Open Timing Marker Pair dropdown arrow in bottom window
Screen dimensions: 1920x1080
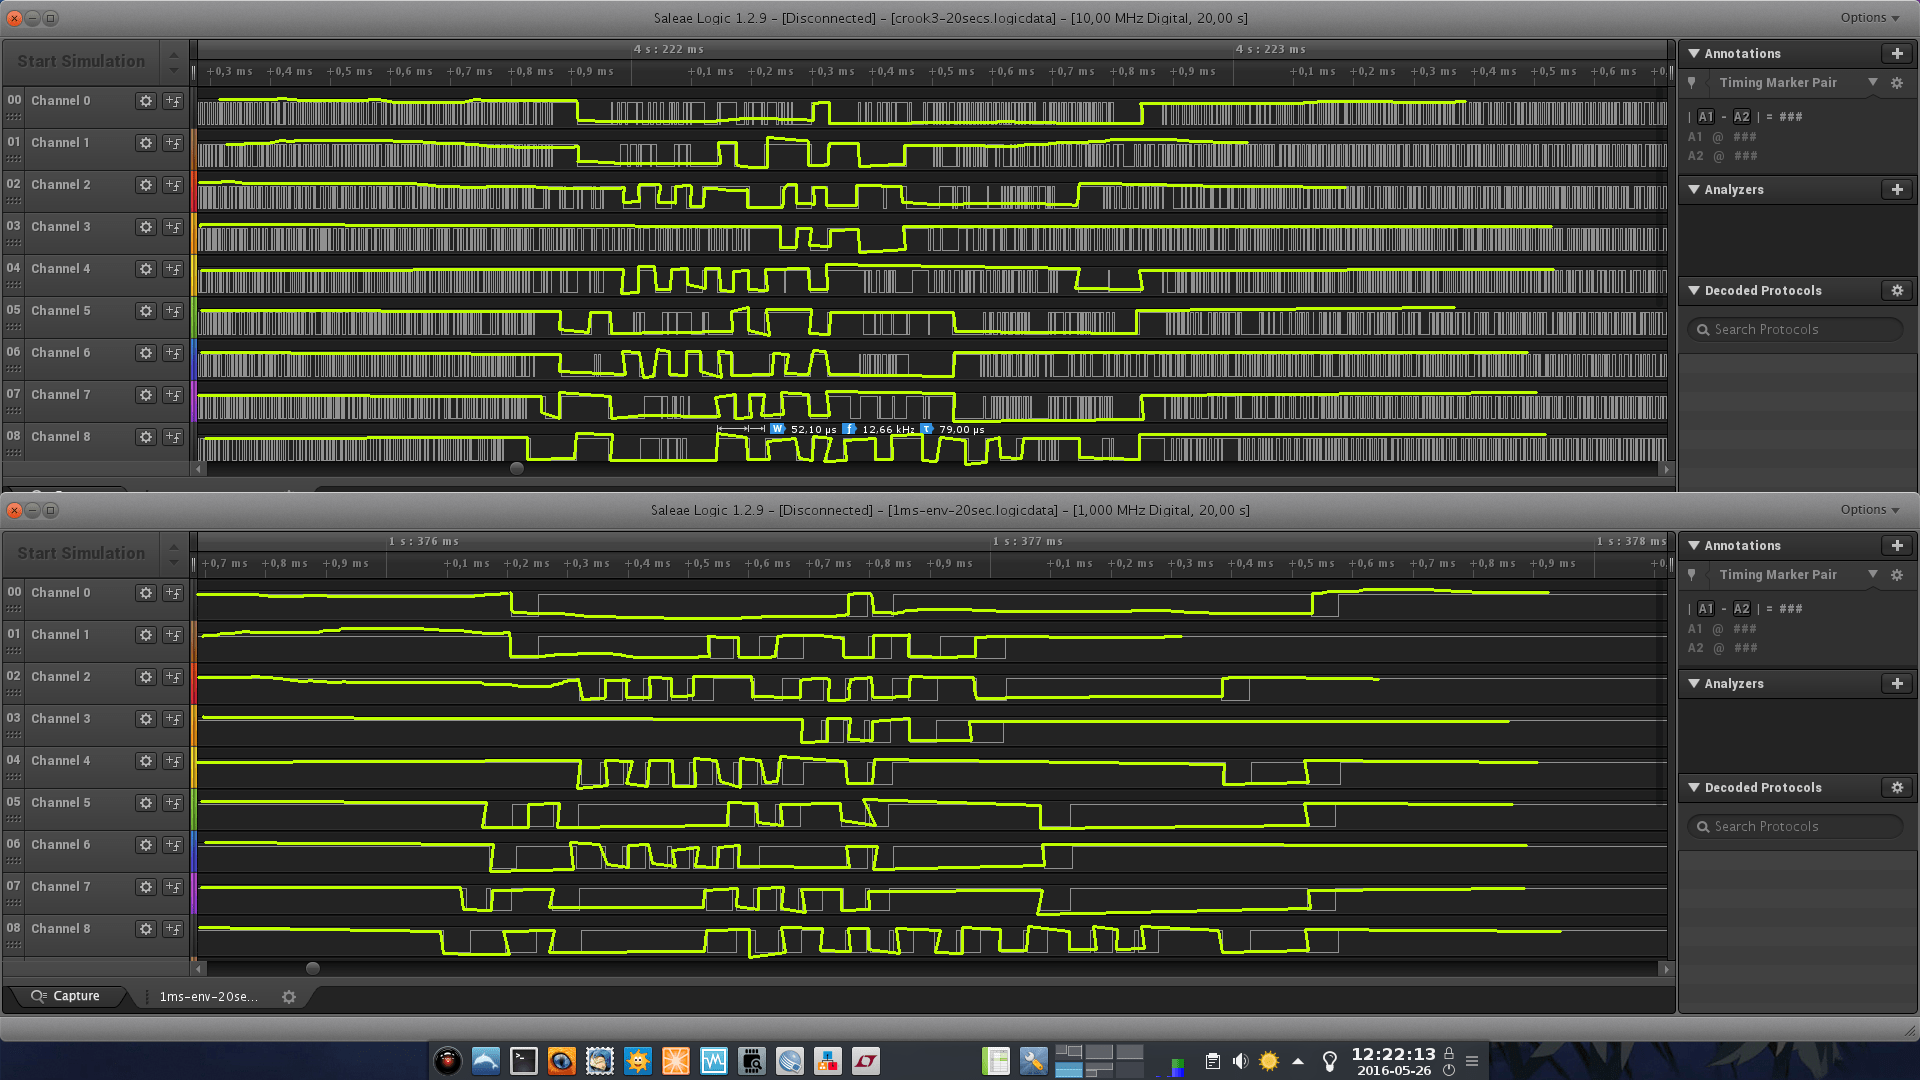click(x=1872, y=574)
